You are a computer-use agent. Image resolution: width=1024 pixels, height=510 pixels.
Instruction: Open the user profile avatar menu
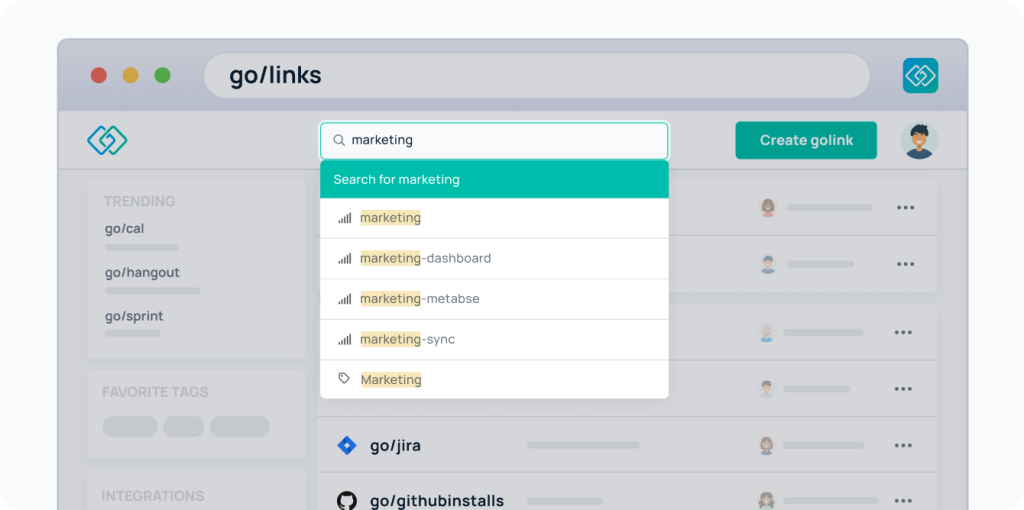click(x=919, y=140)
